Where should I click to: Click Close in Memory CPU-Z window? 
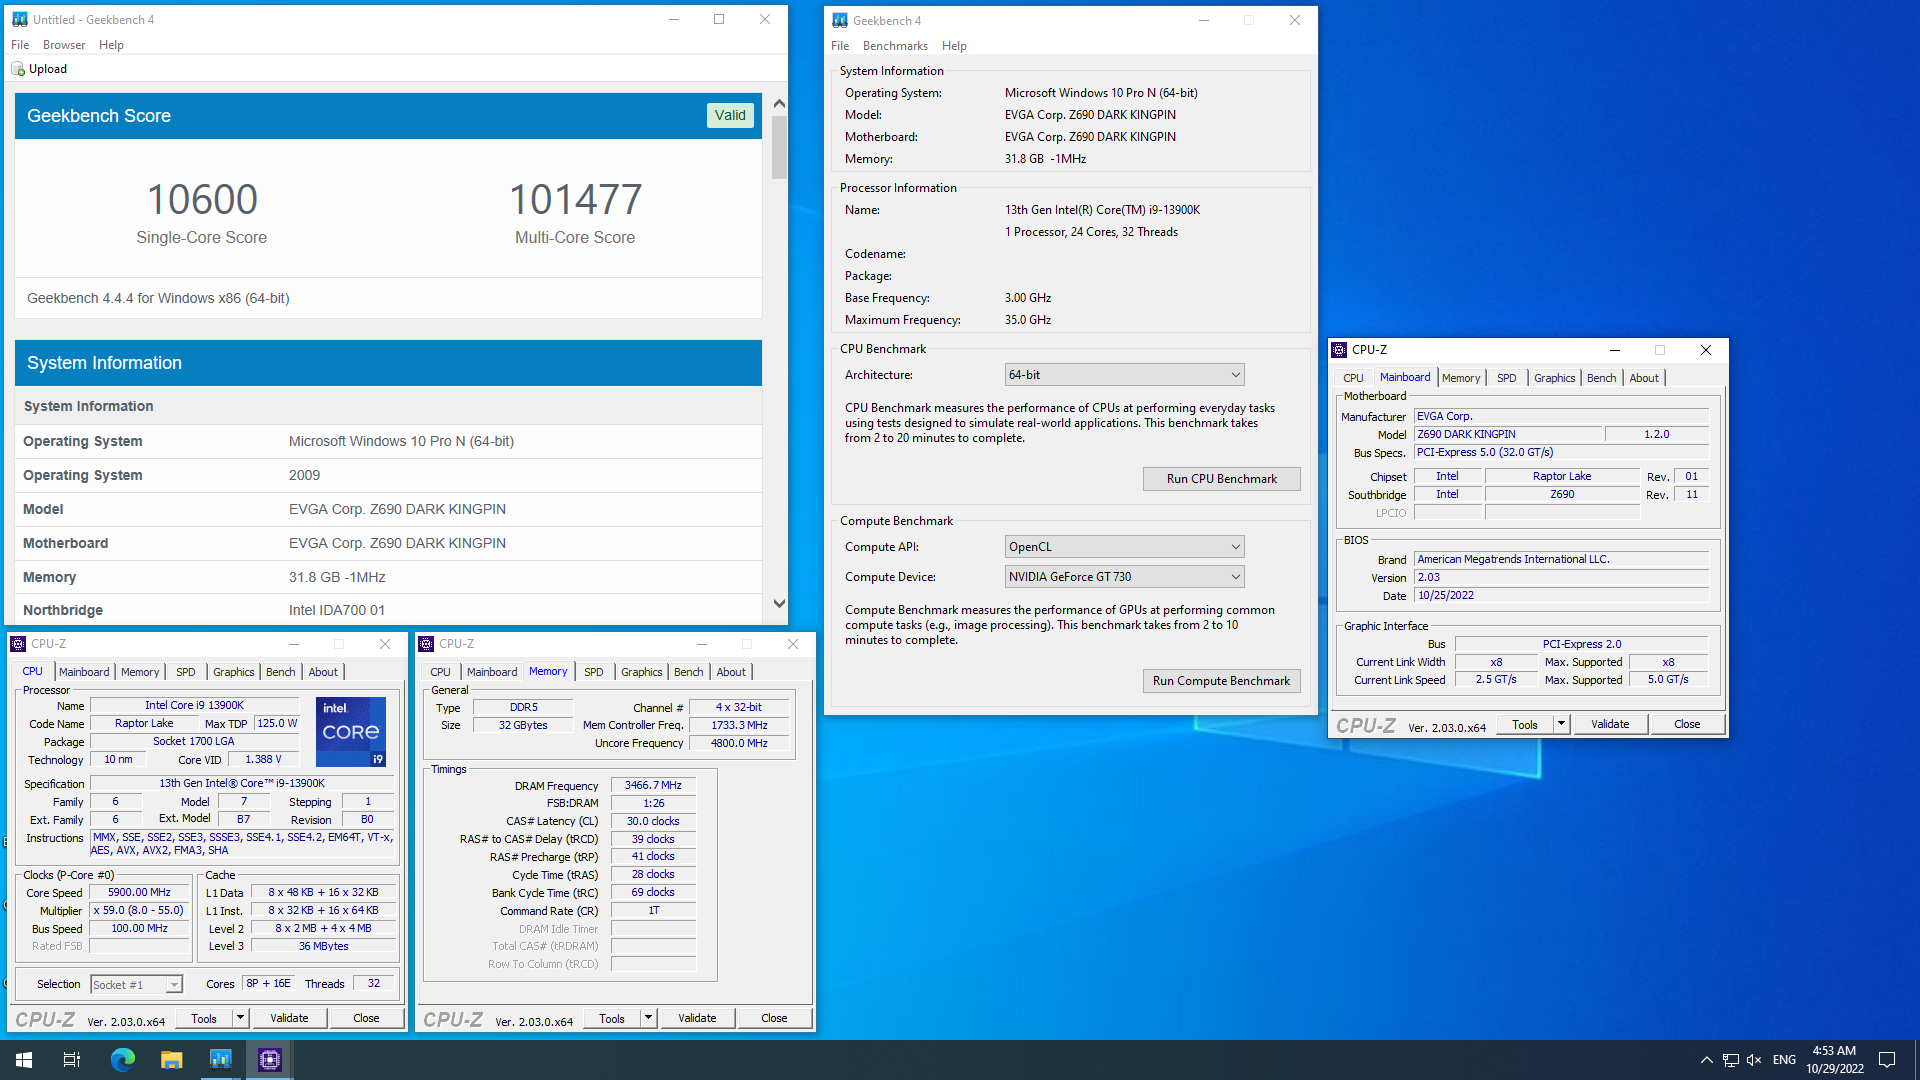pyautogui.click(x=774, y=1018)
